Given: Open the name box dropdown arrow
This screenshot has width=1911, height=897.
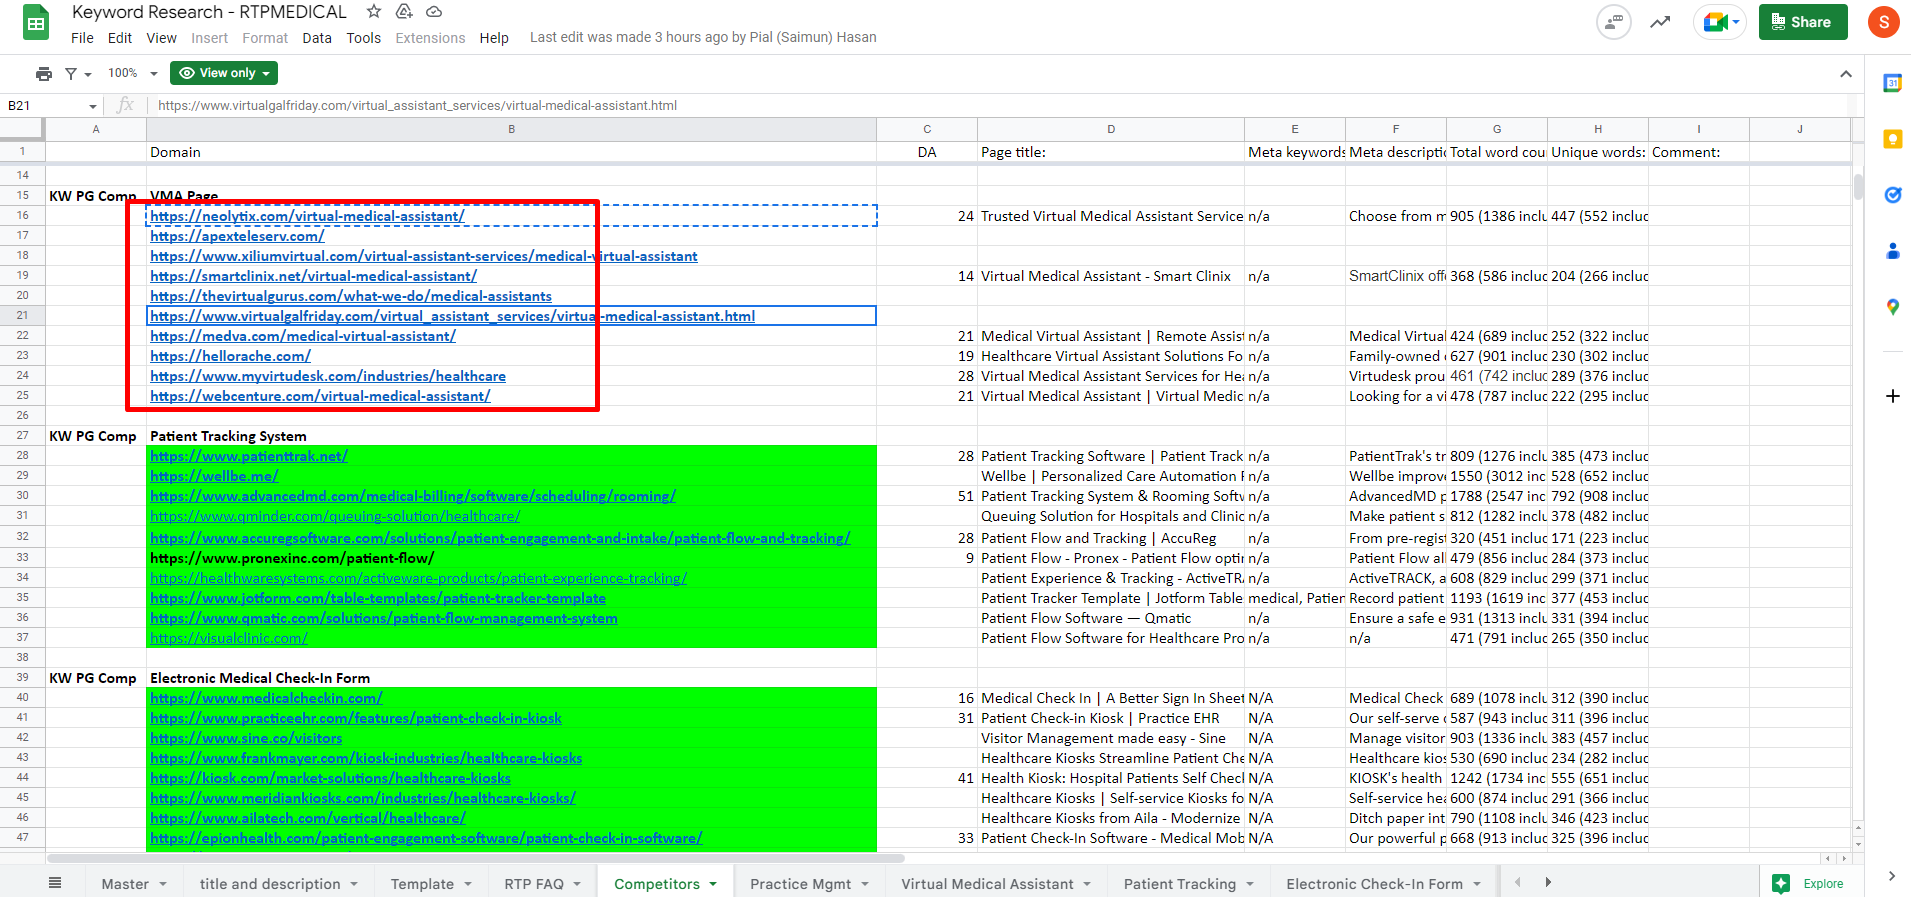Looking at the screenshot, I should [93, 106].
